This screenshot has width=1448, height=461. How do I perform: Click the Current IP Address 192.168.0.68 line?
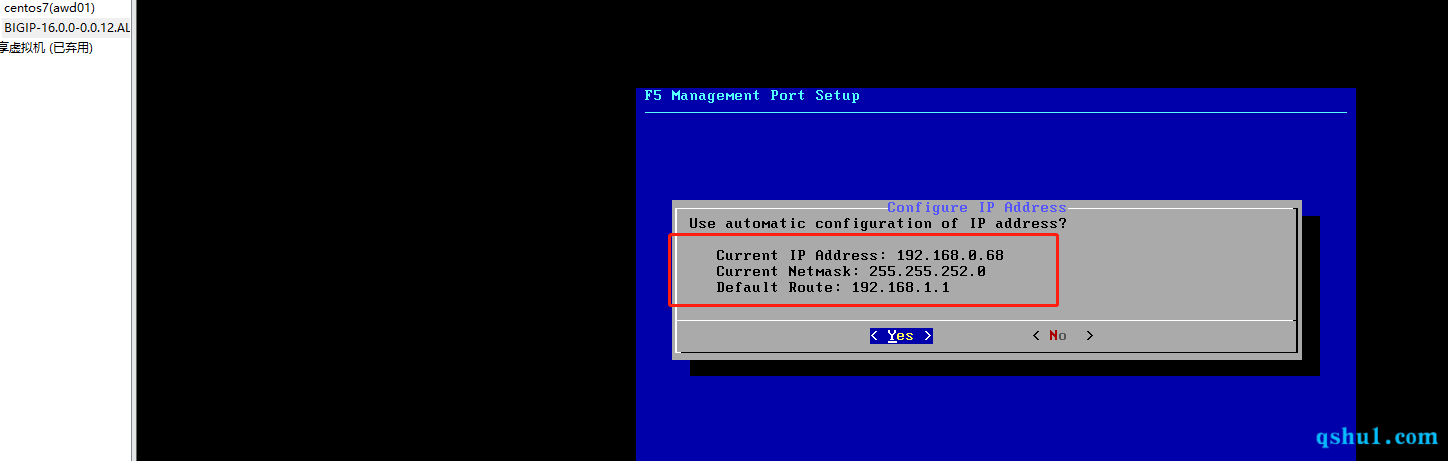pos(859,256)
